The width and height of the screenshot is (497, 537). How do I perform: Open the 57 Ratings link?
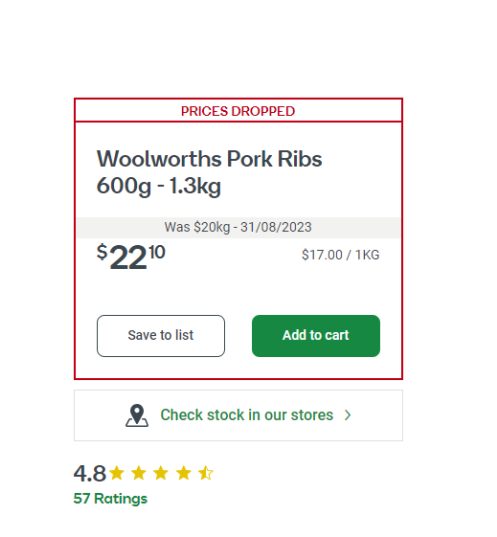[110, 499]
